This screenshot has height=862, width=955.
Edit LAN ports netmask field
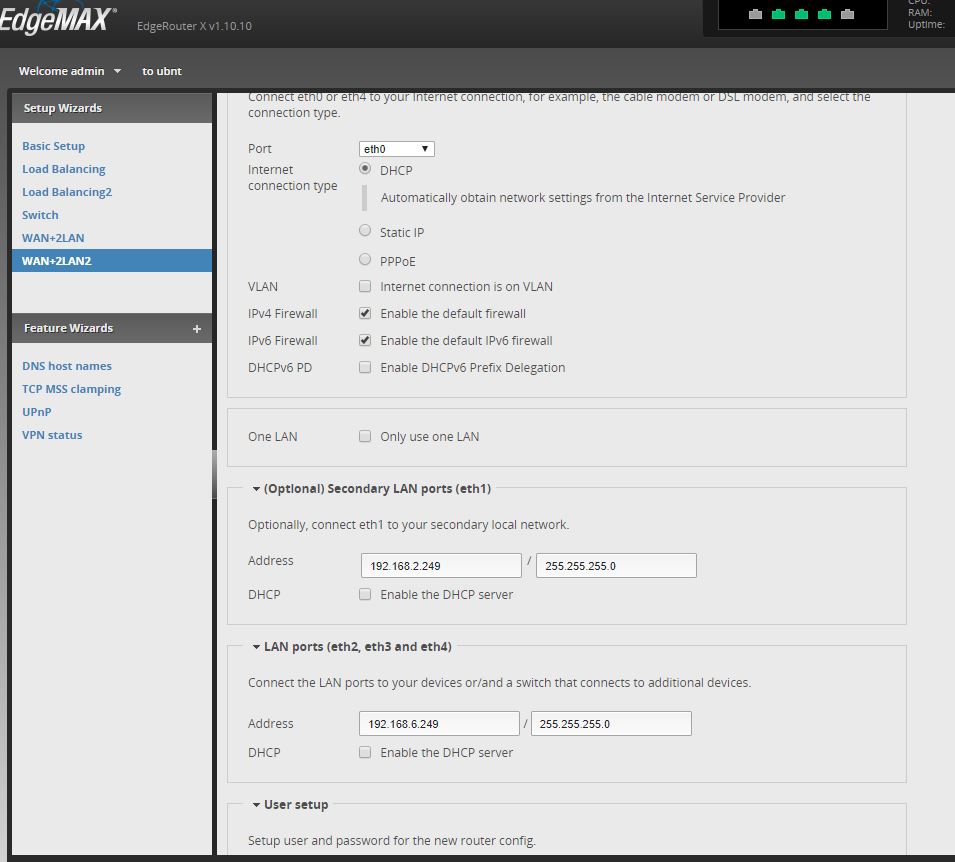tap(611, 724)
